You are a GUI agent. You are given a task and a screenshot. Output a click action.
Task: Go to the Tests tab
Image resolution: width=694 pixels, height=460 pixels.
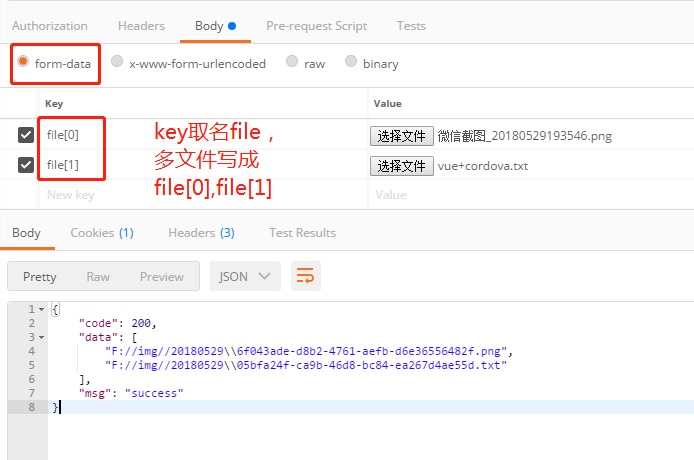[x=411, y=26]
